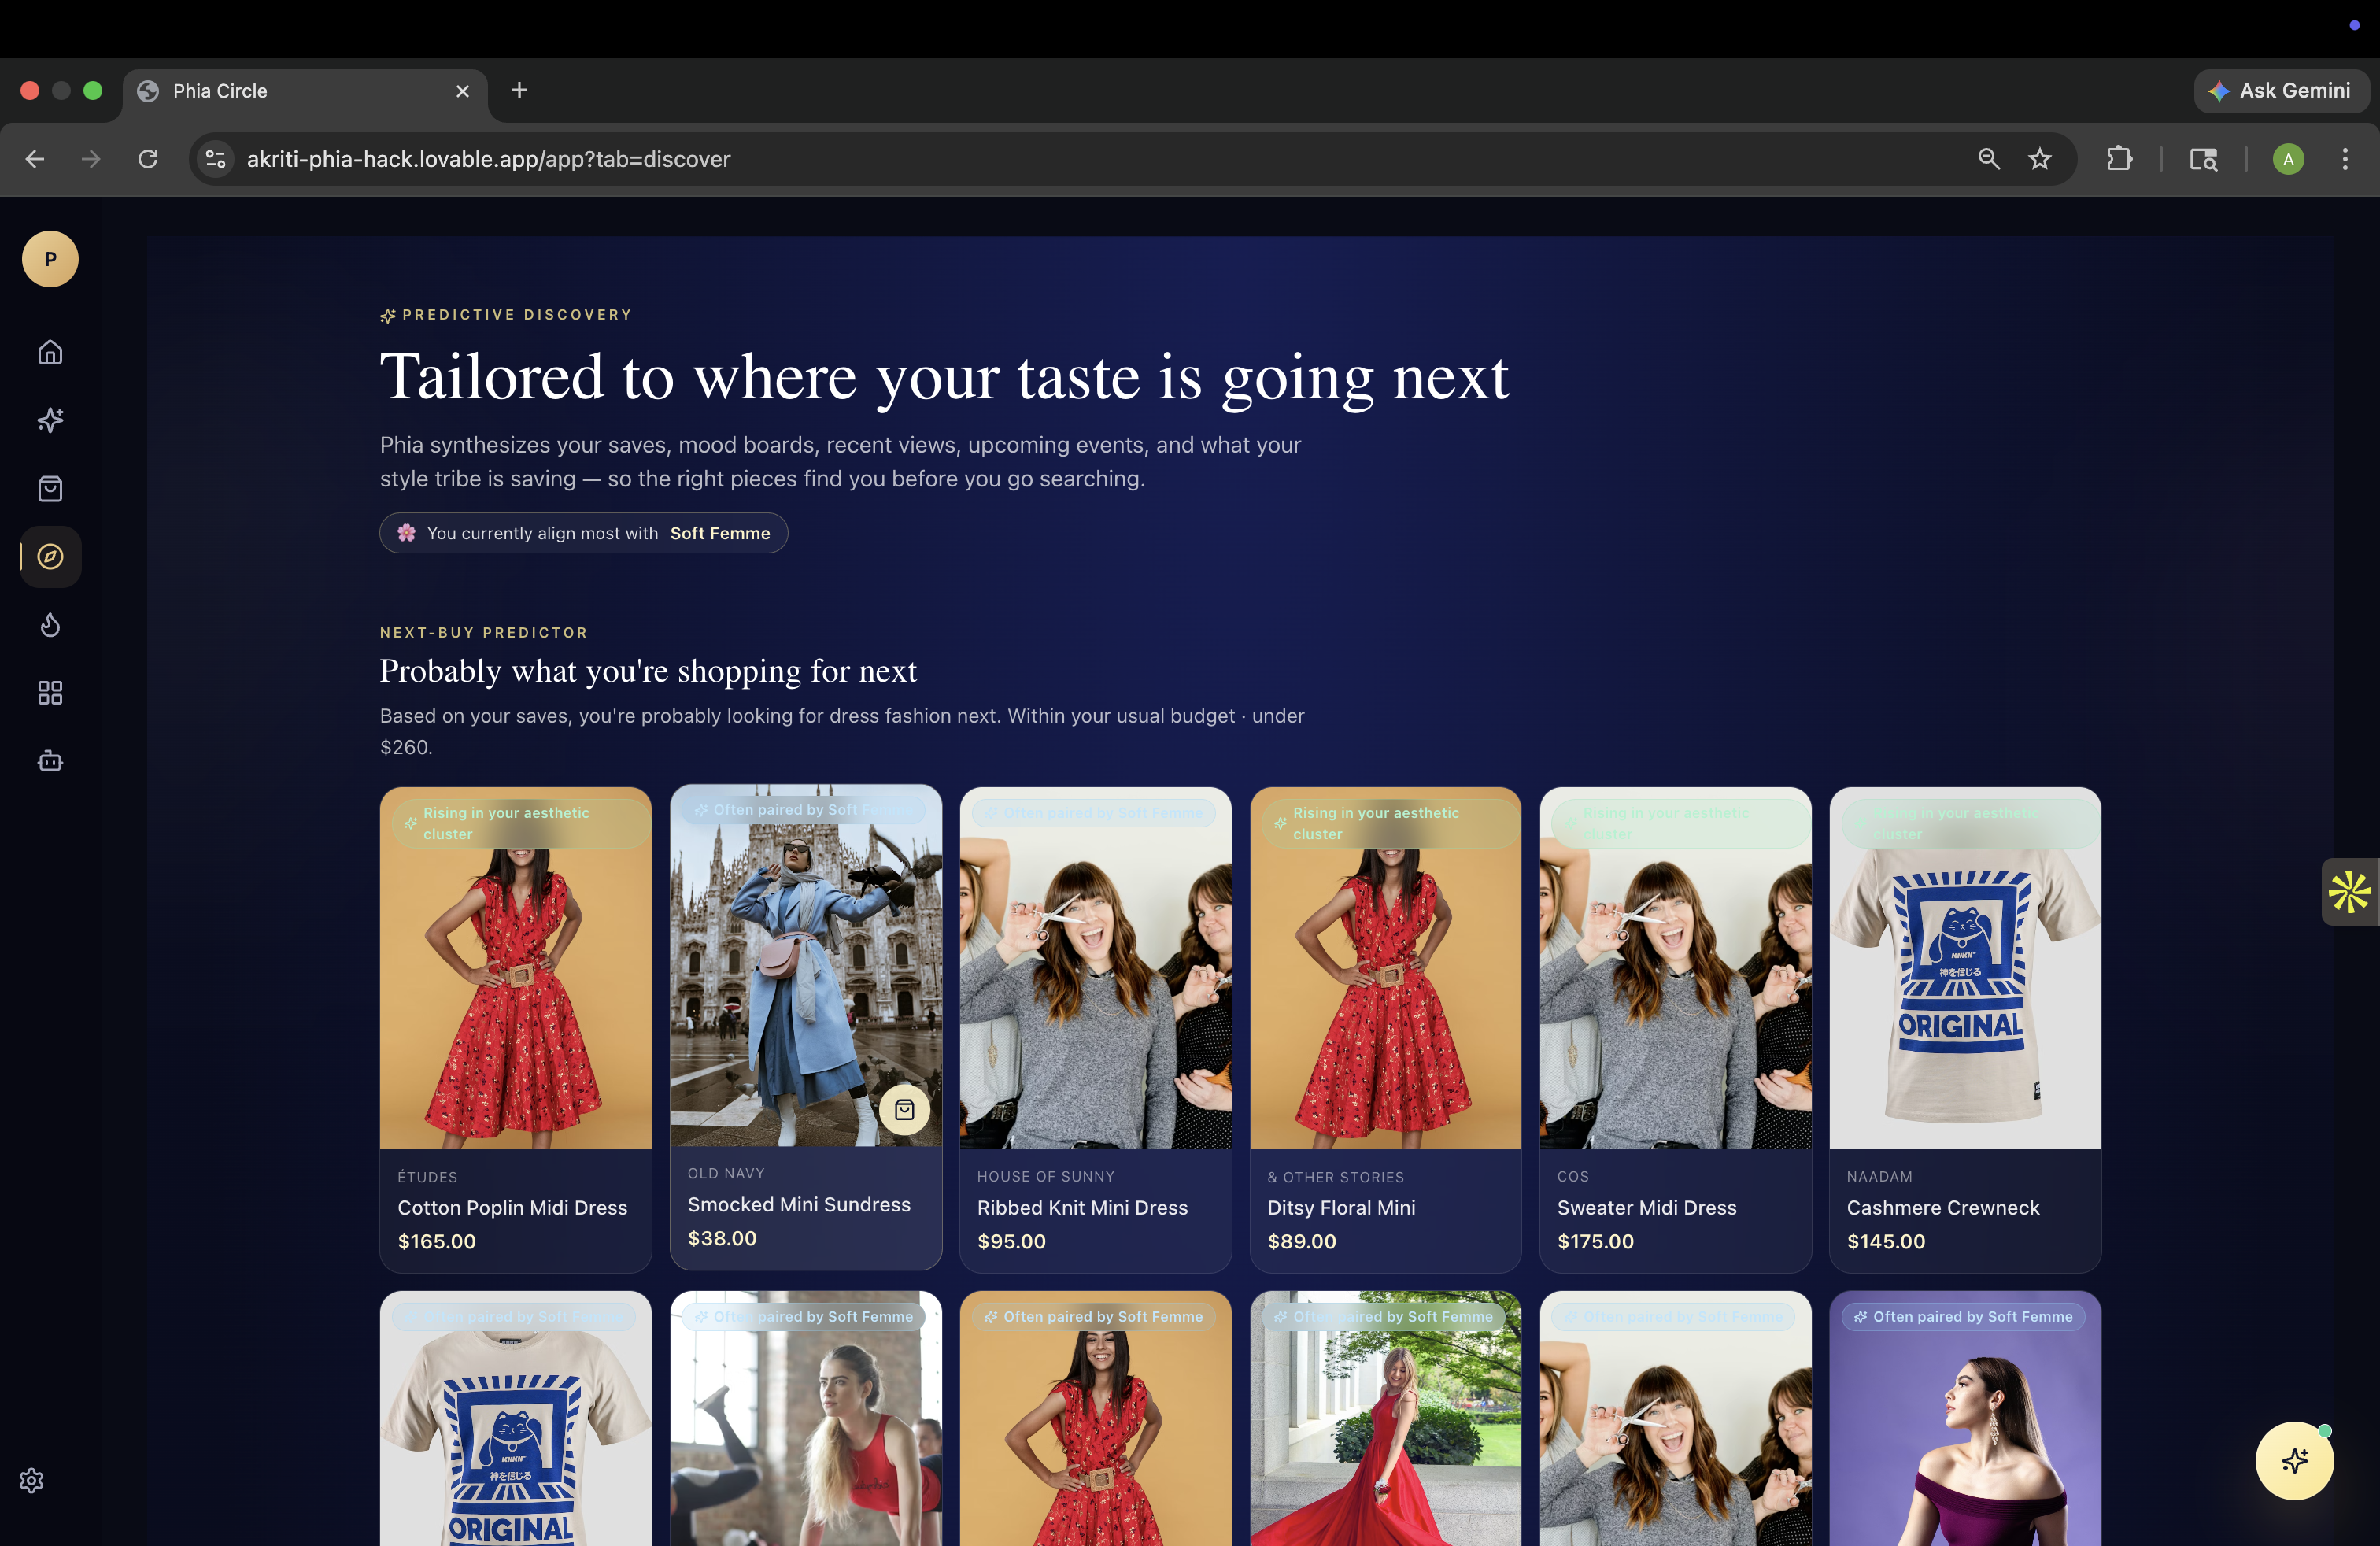Viewport: 2380px width, 1546px height.
Task: Select the Phia Circle browser tab
Action: 305,91
